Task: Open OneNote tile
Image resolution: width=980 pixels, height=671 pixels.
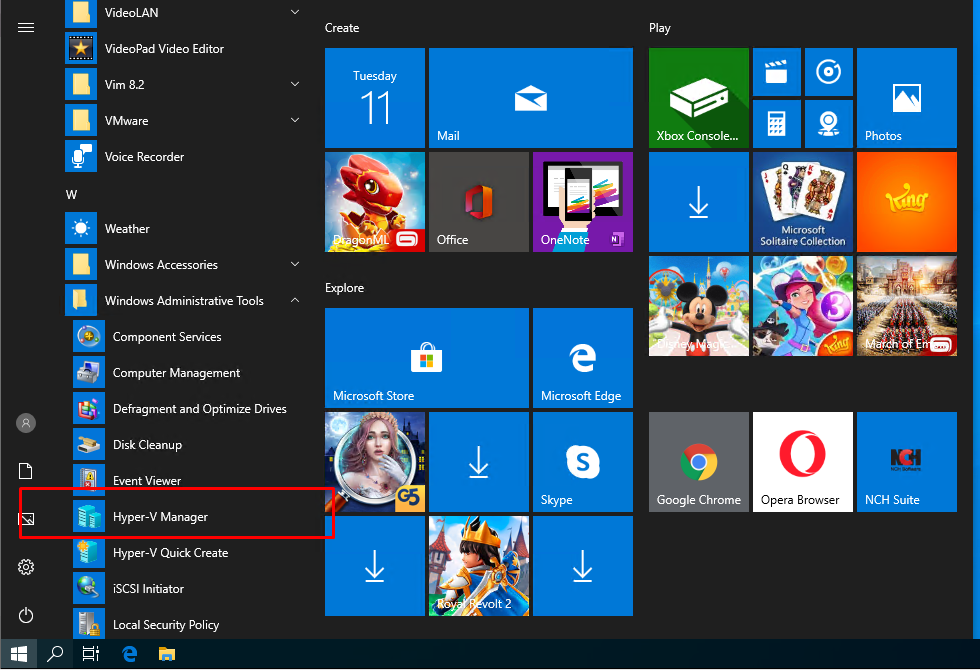Action: 582,202
